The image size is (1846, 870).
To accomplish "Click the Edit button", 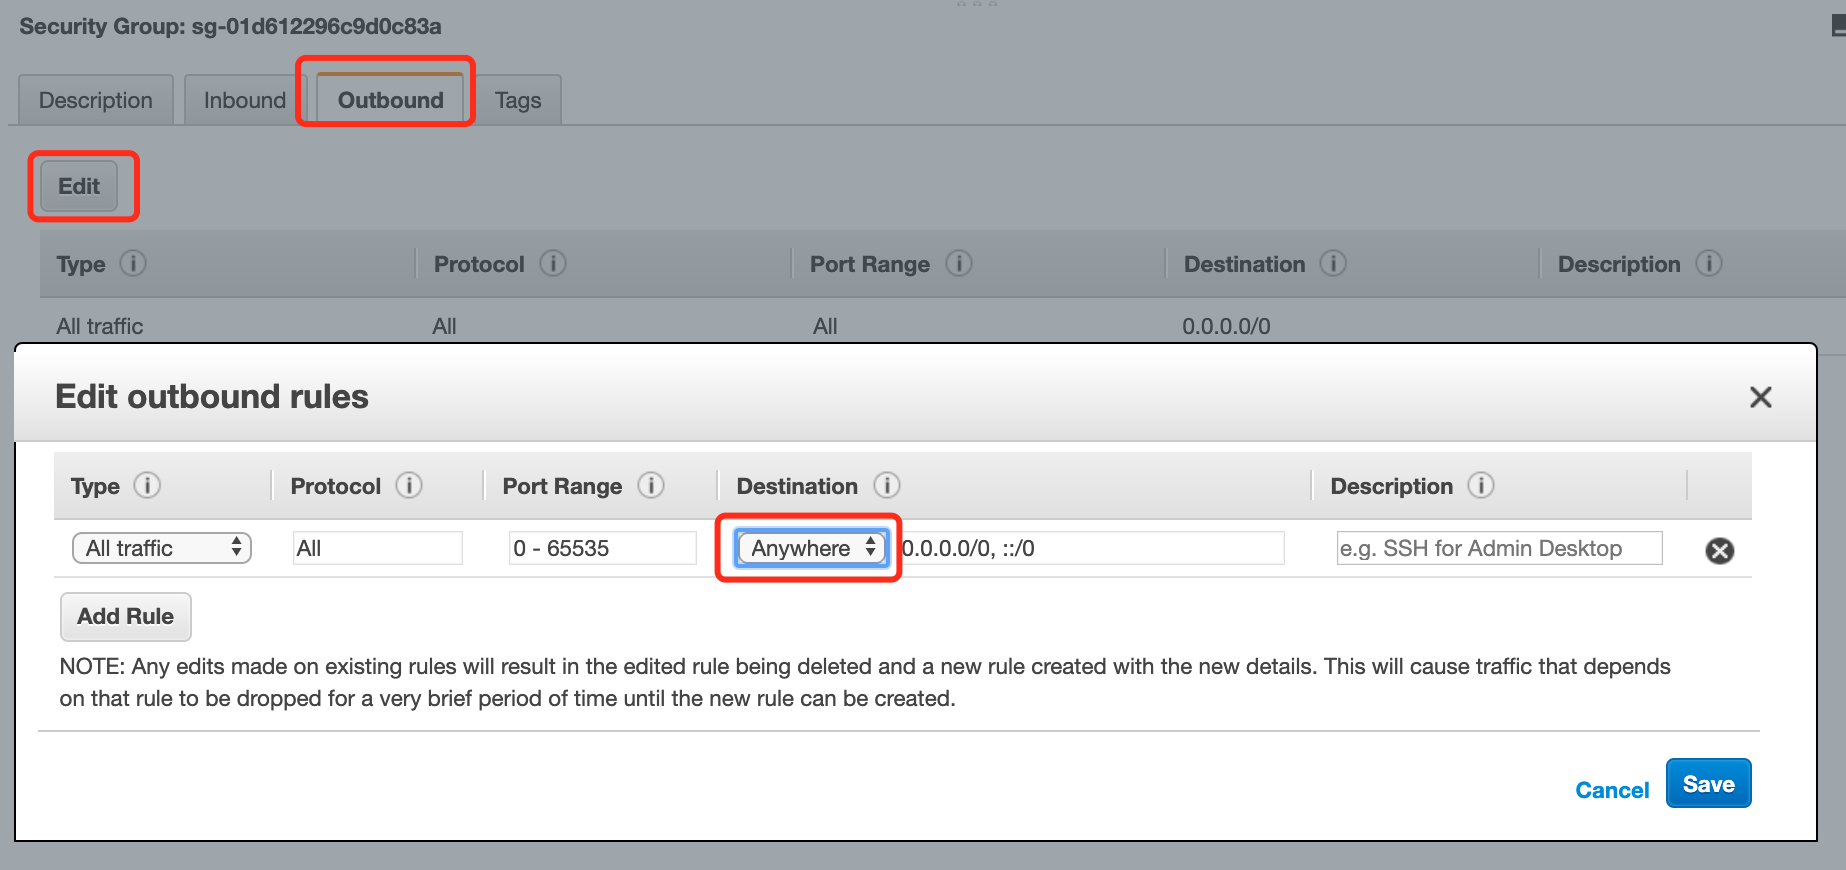I will (x=79, y=186).
